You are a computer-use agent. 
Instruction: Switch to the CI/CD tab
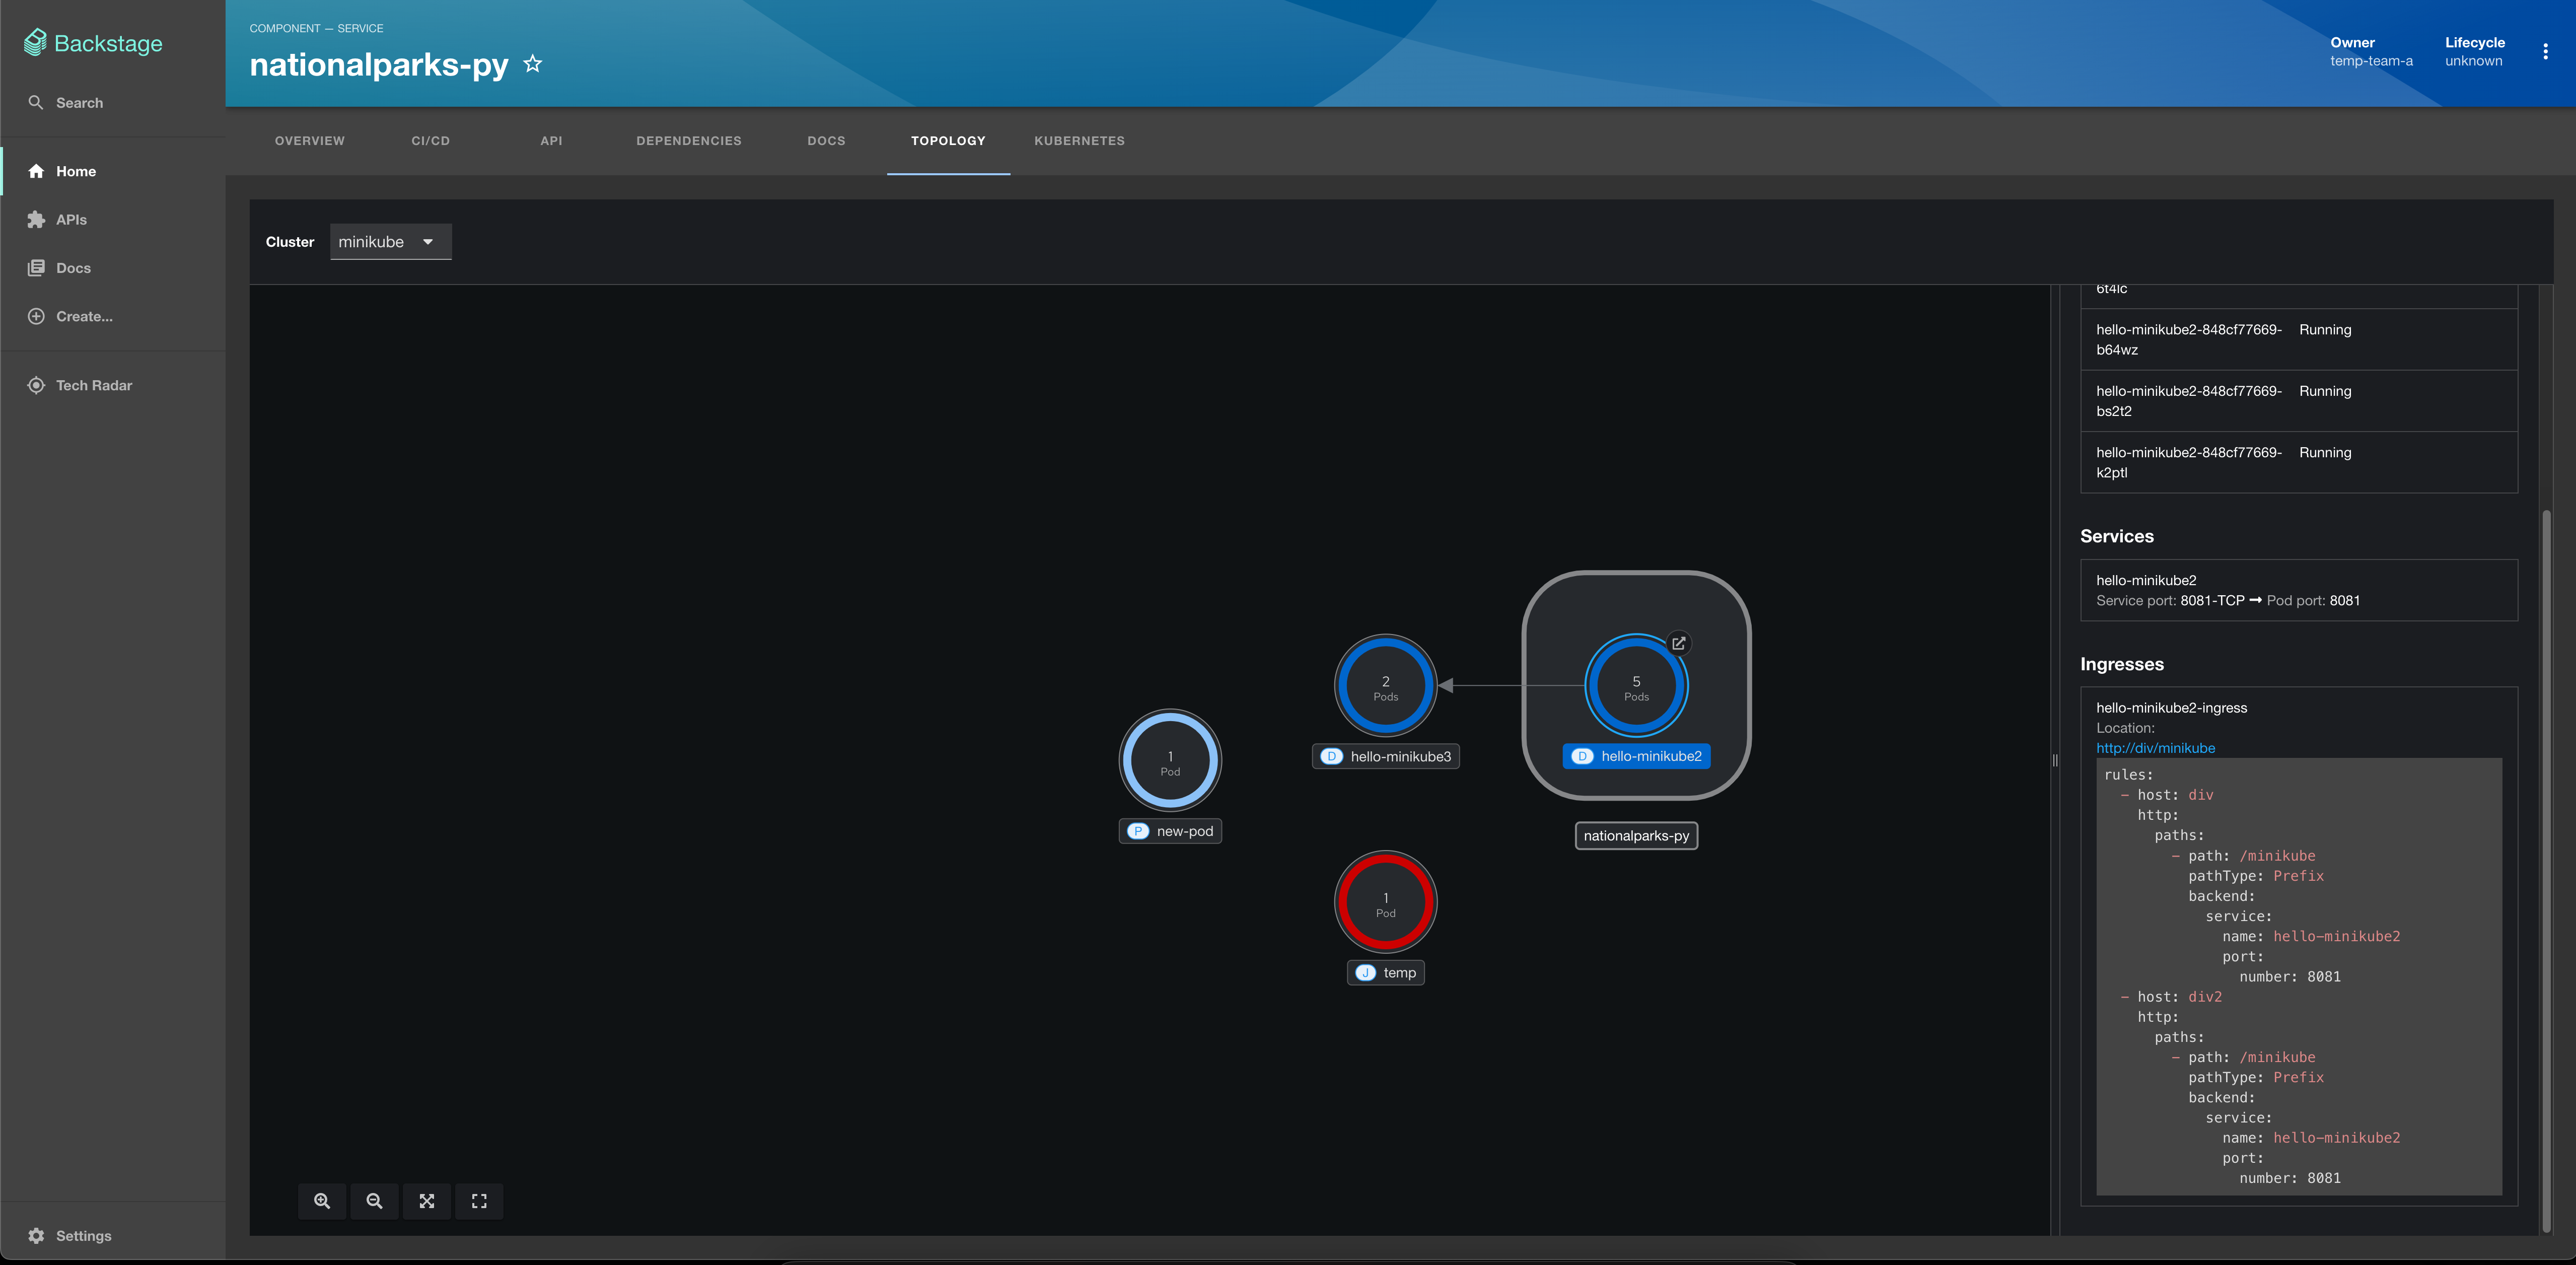point(431,141)
